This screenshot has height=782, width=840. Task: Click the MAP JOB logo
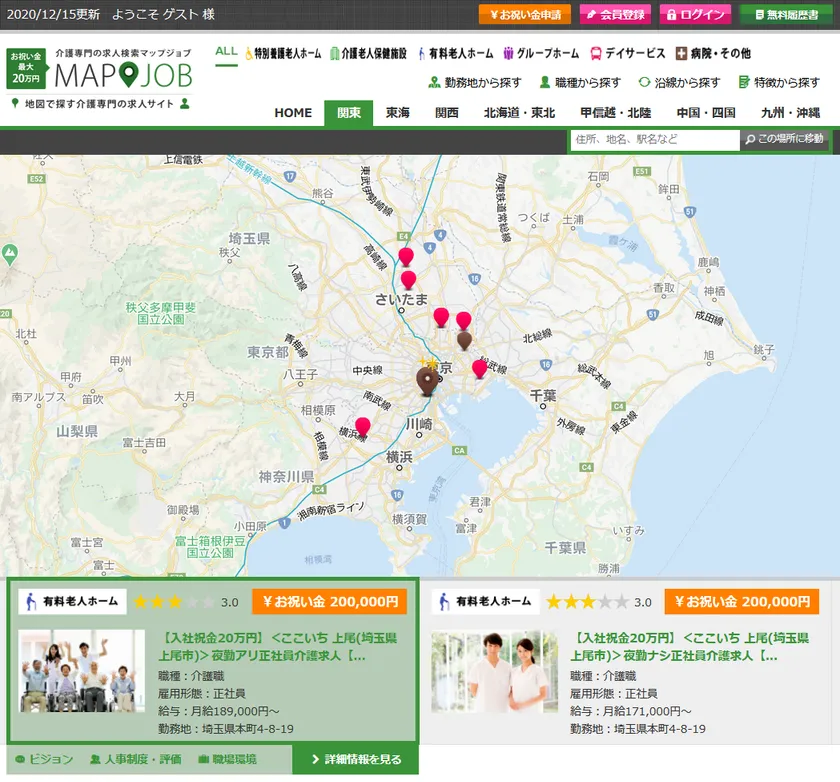pos(123,75)
